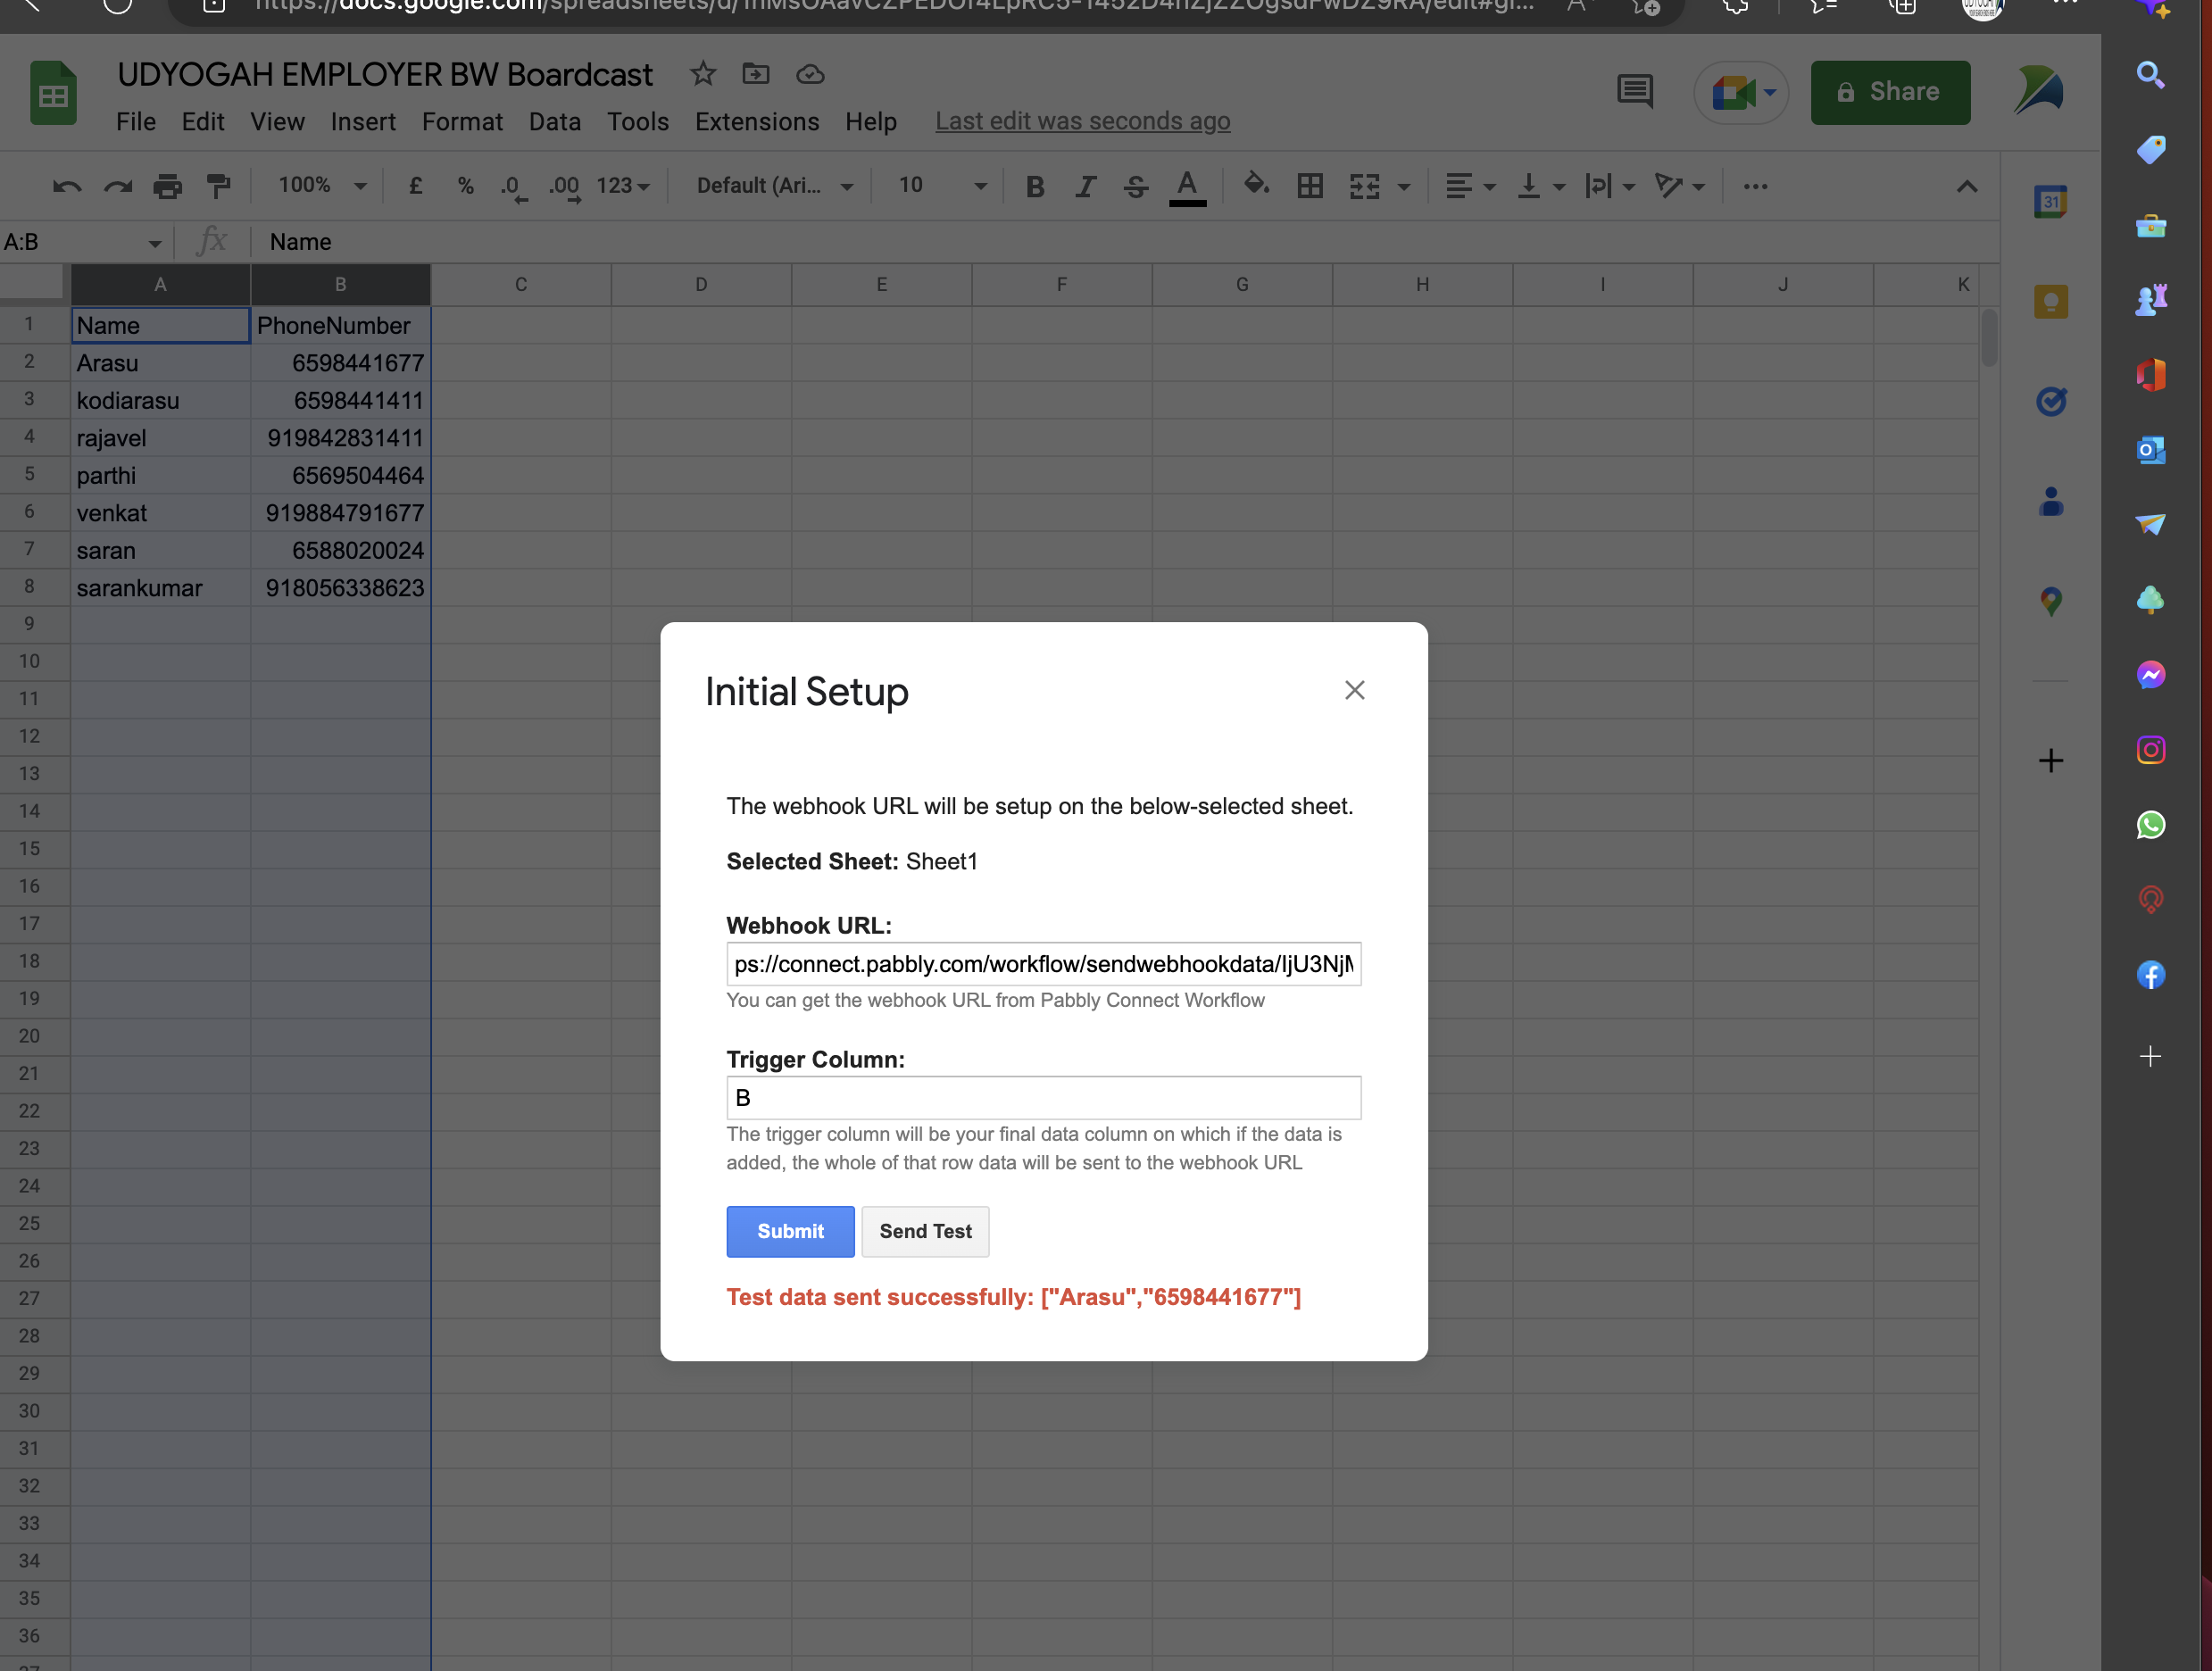
Task: Open the Insert menu
Action: pyautogui.click(x=363, y=122)
